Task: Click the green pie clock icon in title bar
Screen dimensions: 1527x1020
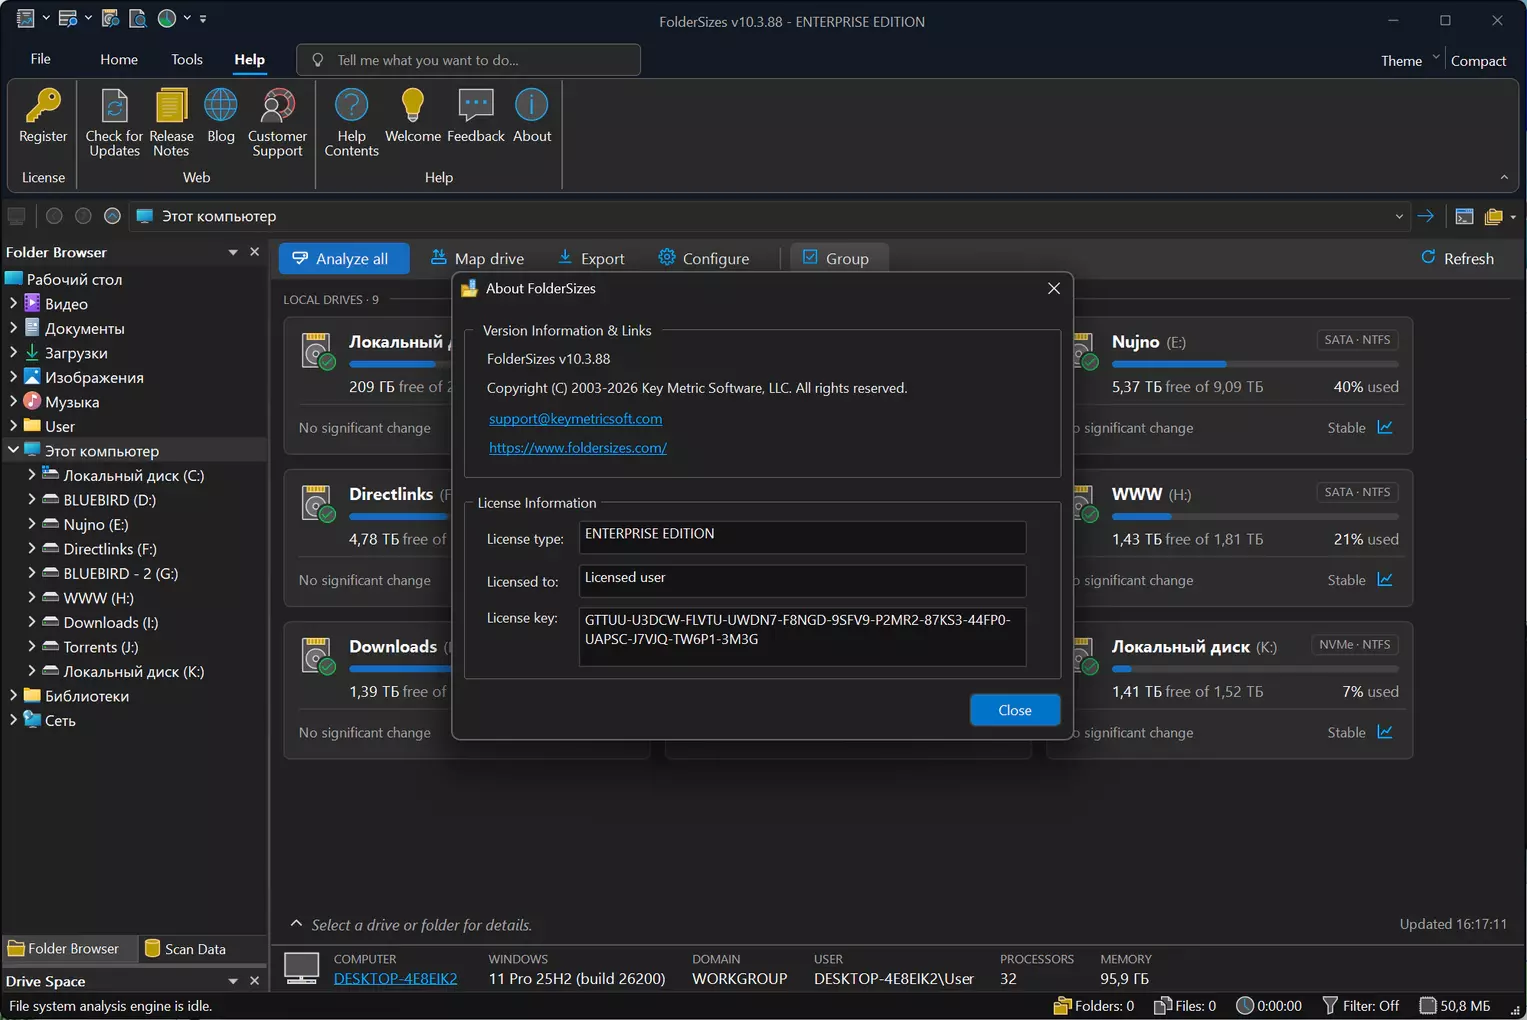Action: click(167, 18)
